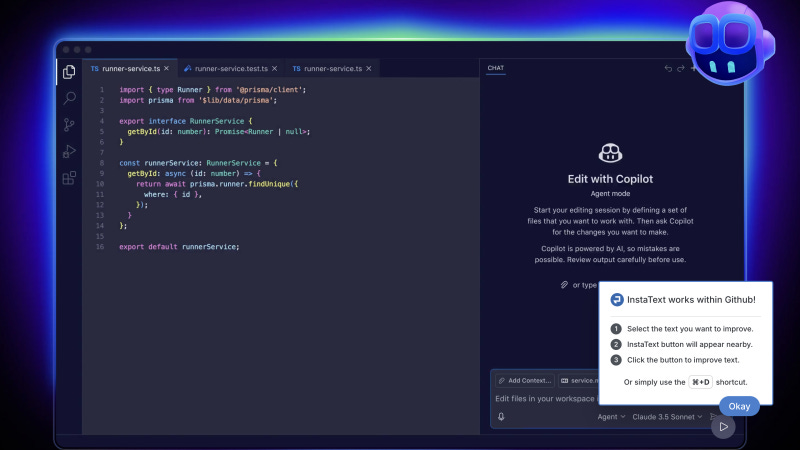800x450 pixels.
Task: Click 'getById: async (id: number) =>' line
Action: point(194,173)
